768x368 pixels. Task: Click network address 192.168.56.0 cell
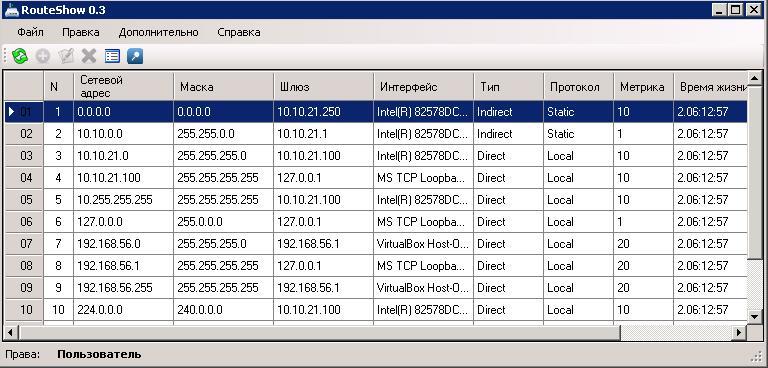tap(123, 244)
